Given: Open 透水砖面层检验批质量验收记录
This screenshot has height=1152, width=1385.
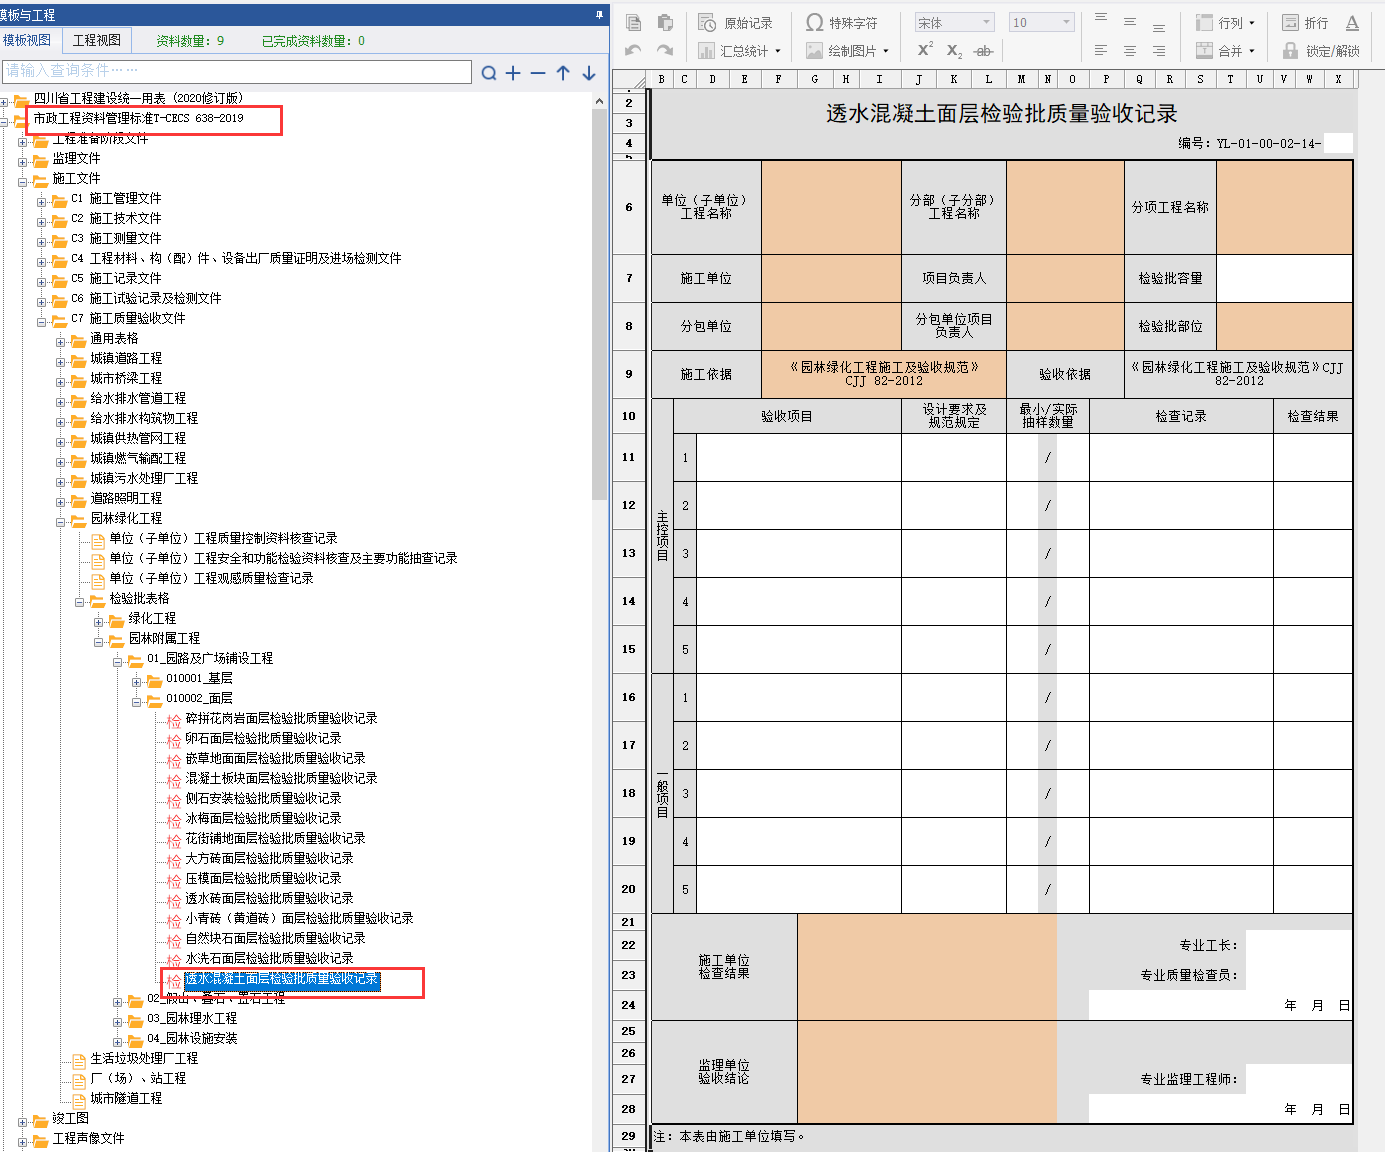Looking at the screenshot, I should pyautogui.click(x=269, y=898).
